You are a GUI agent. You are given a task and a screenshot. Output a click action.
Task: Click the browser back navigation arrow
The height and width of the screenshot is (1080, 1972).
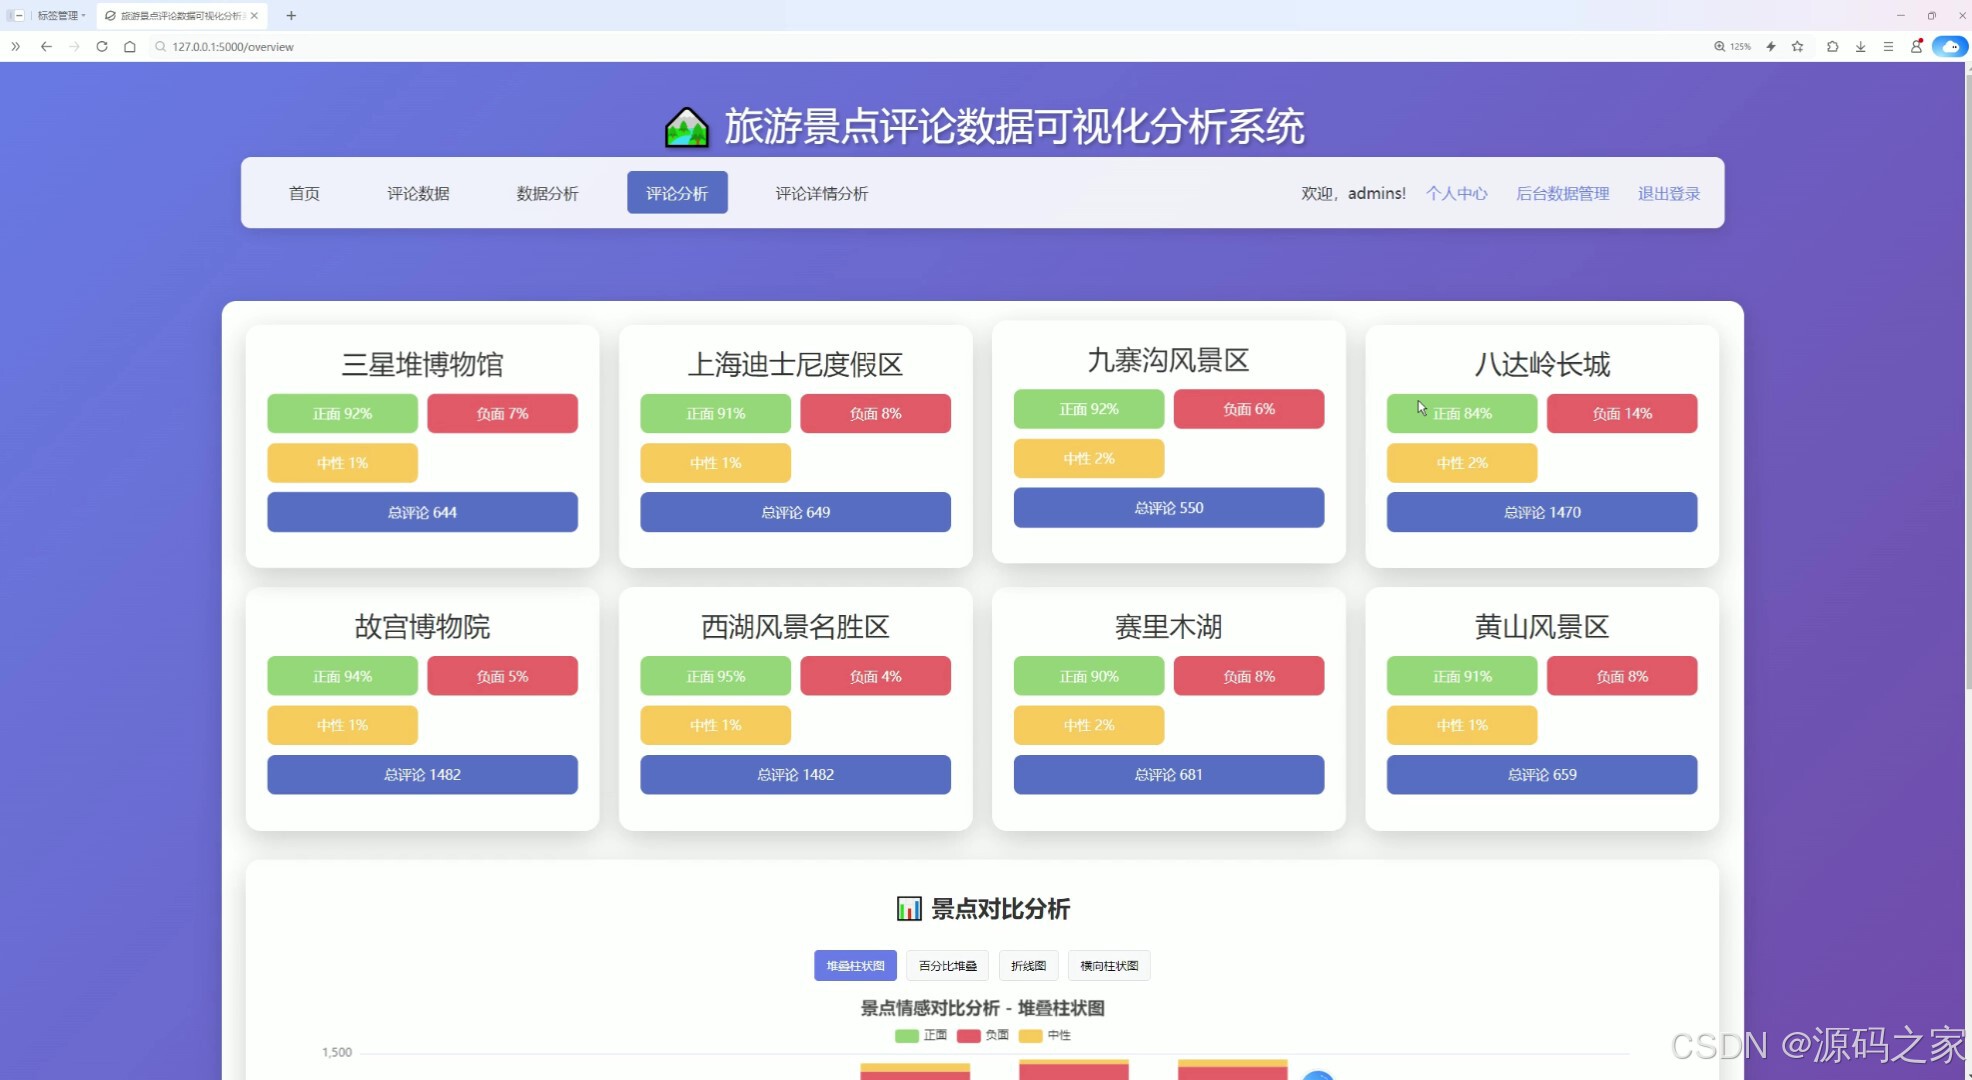pos(46,46)
